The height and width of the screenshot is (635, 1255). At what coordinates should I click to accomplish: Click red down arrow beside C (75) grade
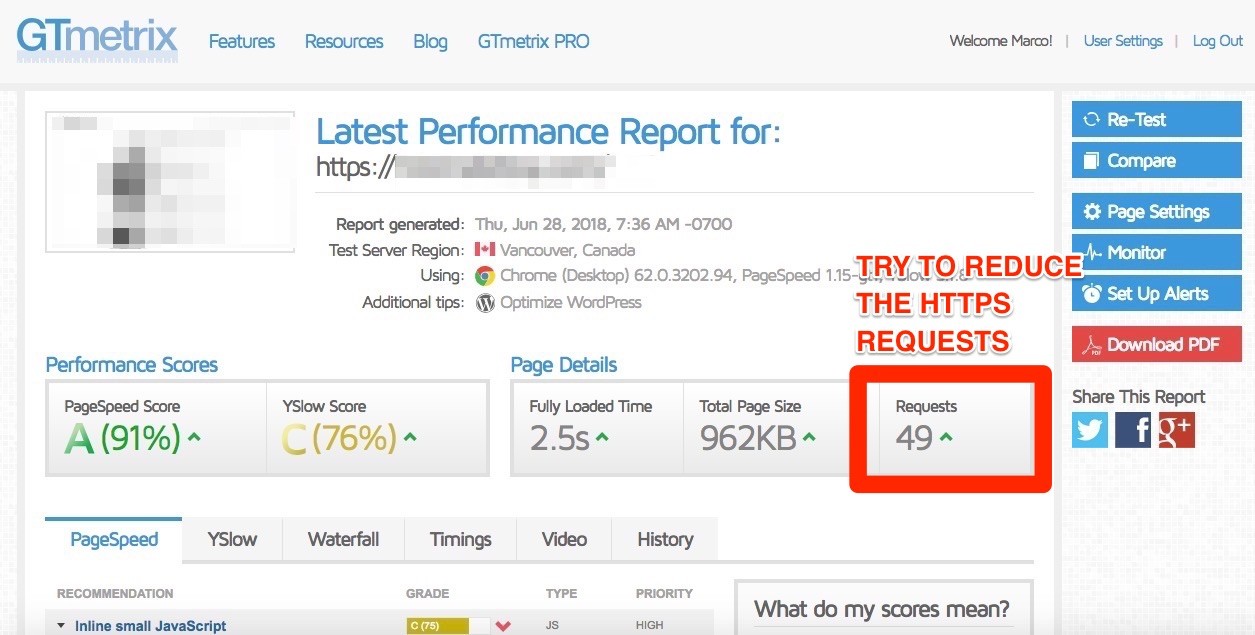tap(503, 626)
